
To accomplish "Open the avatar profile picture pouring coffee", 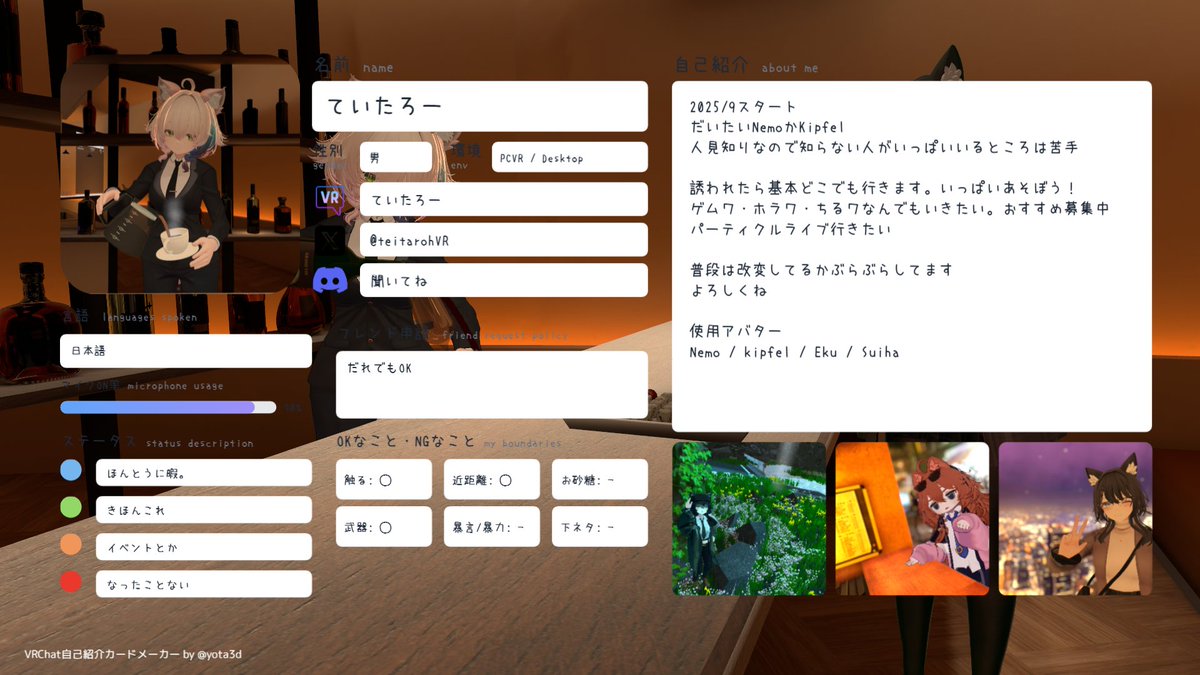I will pos(180,174).
